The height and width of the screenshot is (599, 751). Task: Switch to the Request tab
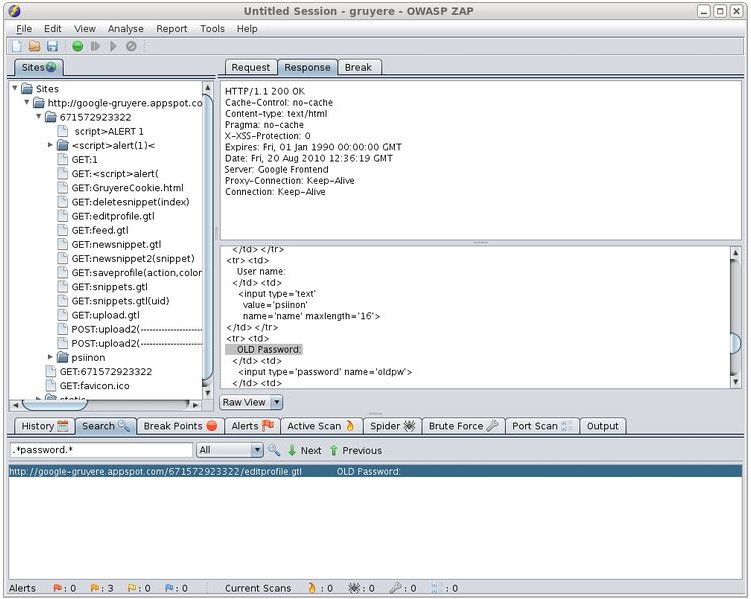tap(250, 67)
